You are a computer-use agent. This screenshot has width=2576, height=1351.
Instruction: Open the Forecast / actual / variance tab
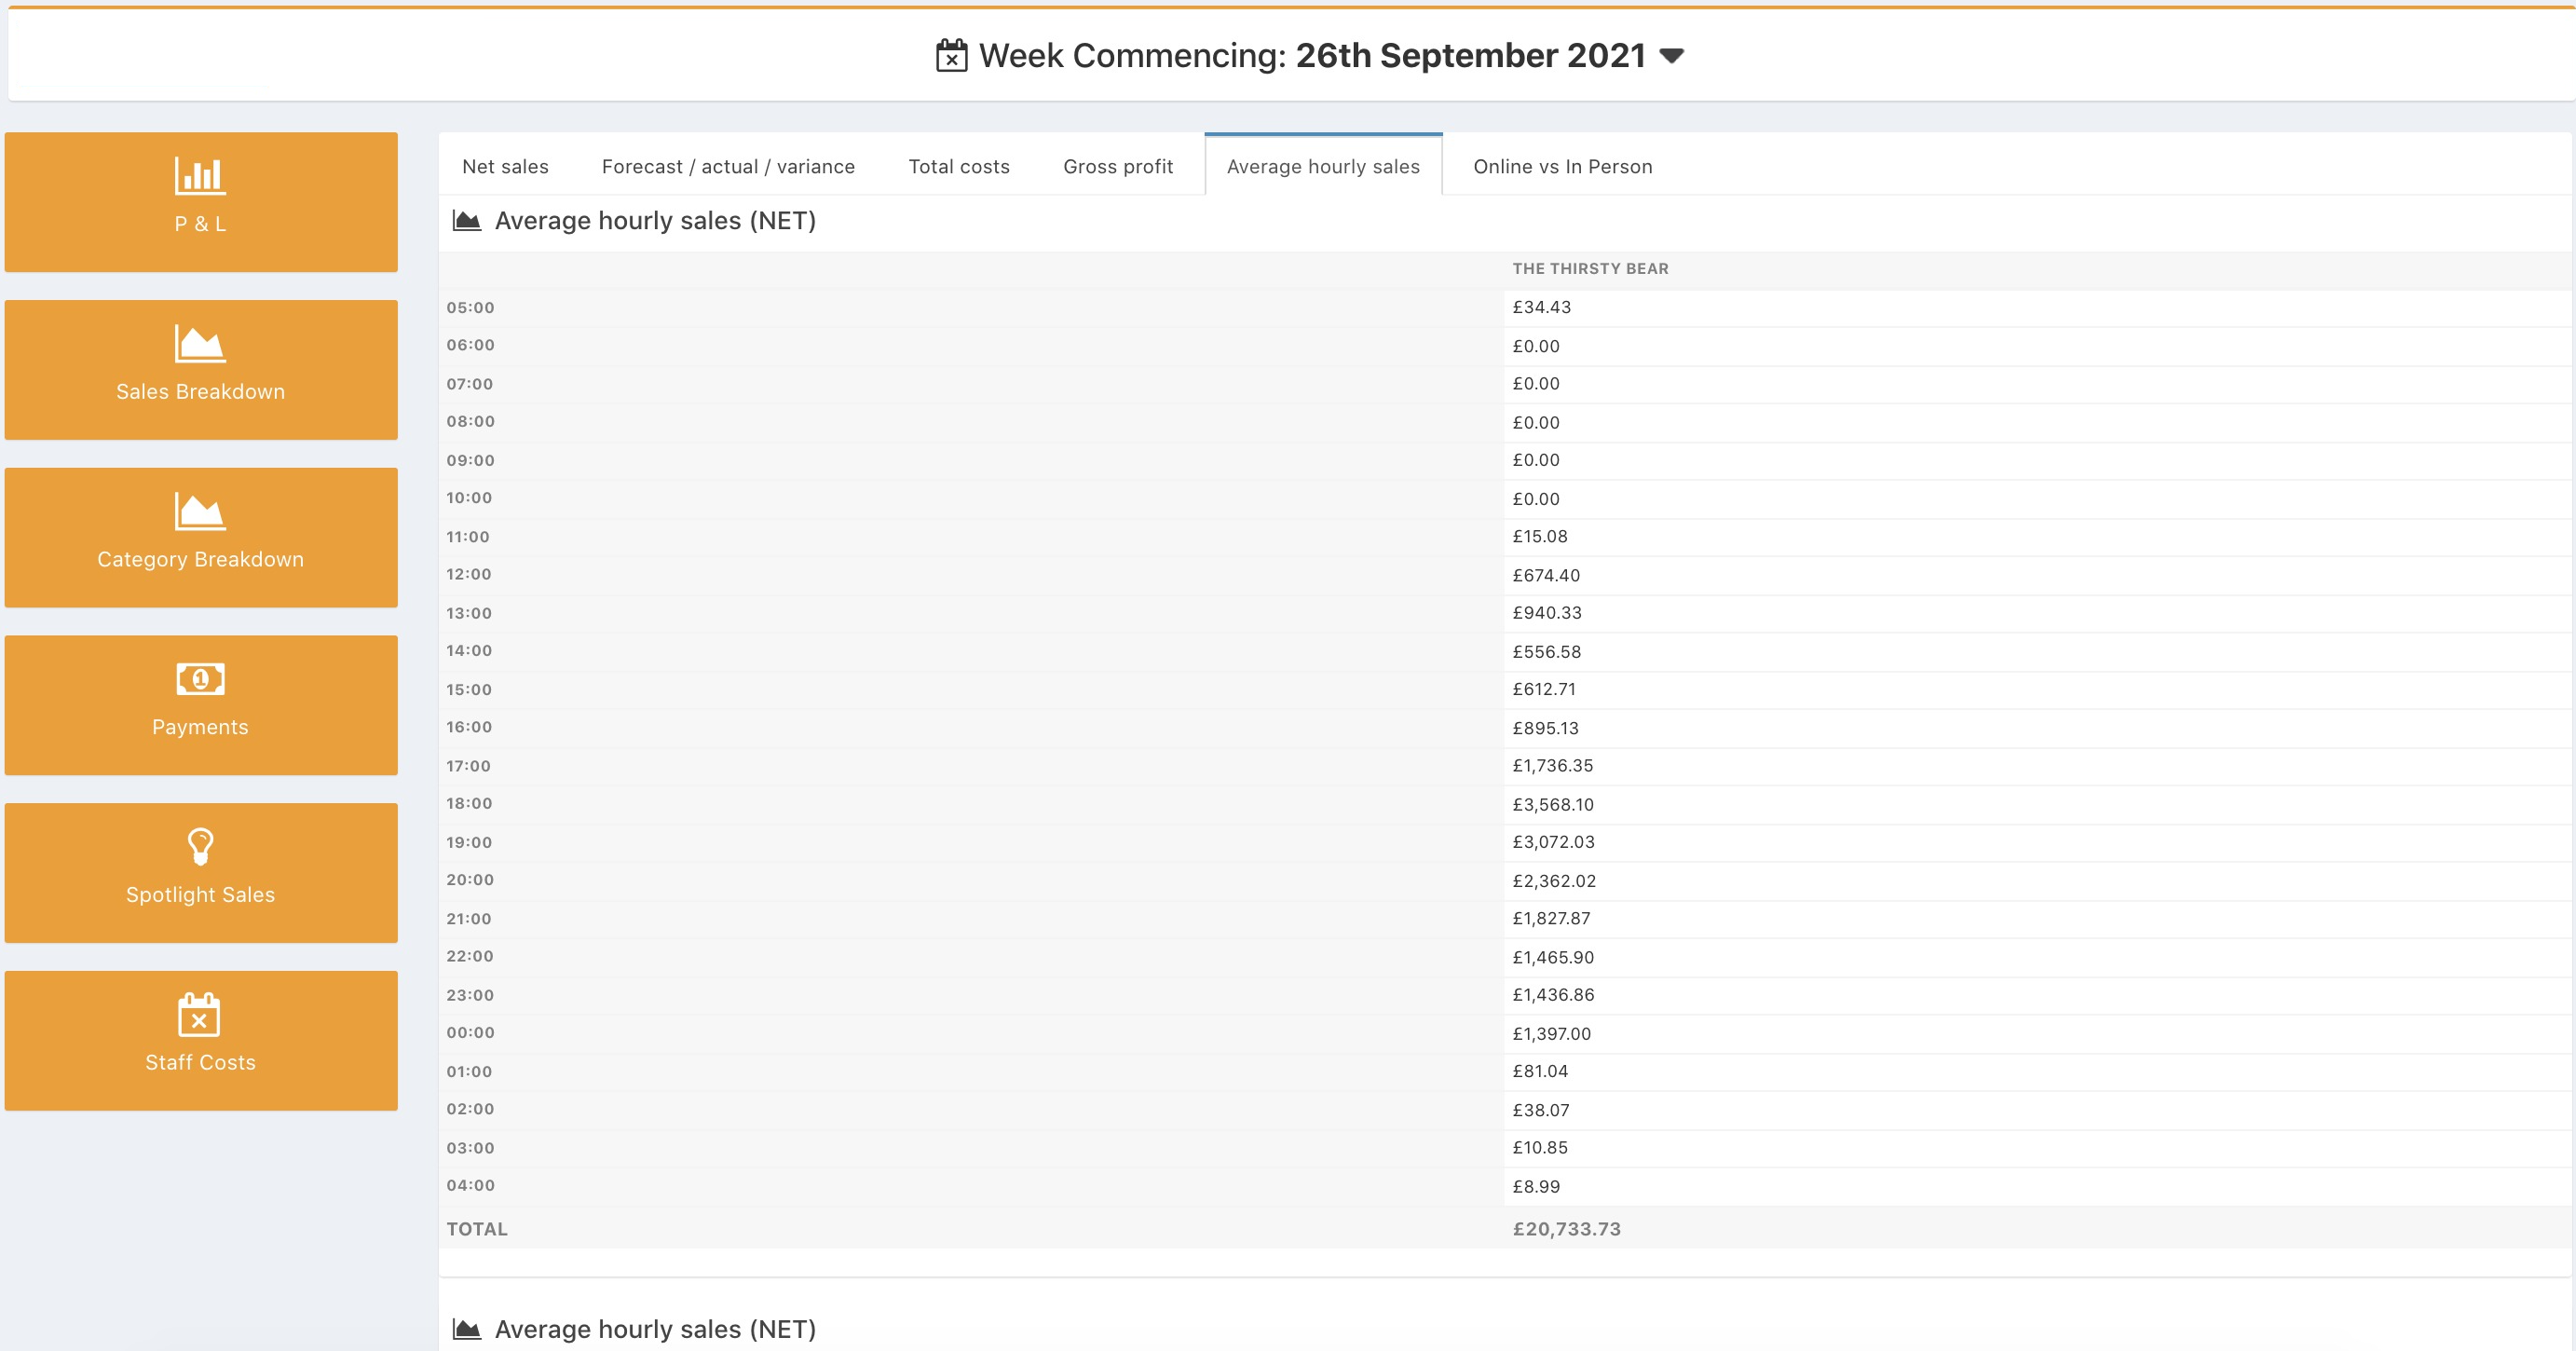pos(728,167)
